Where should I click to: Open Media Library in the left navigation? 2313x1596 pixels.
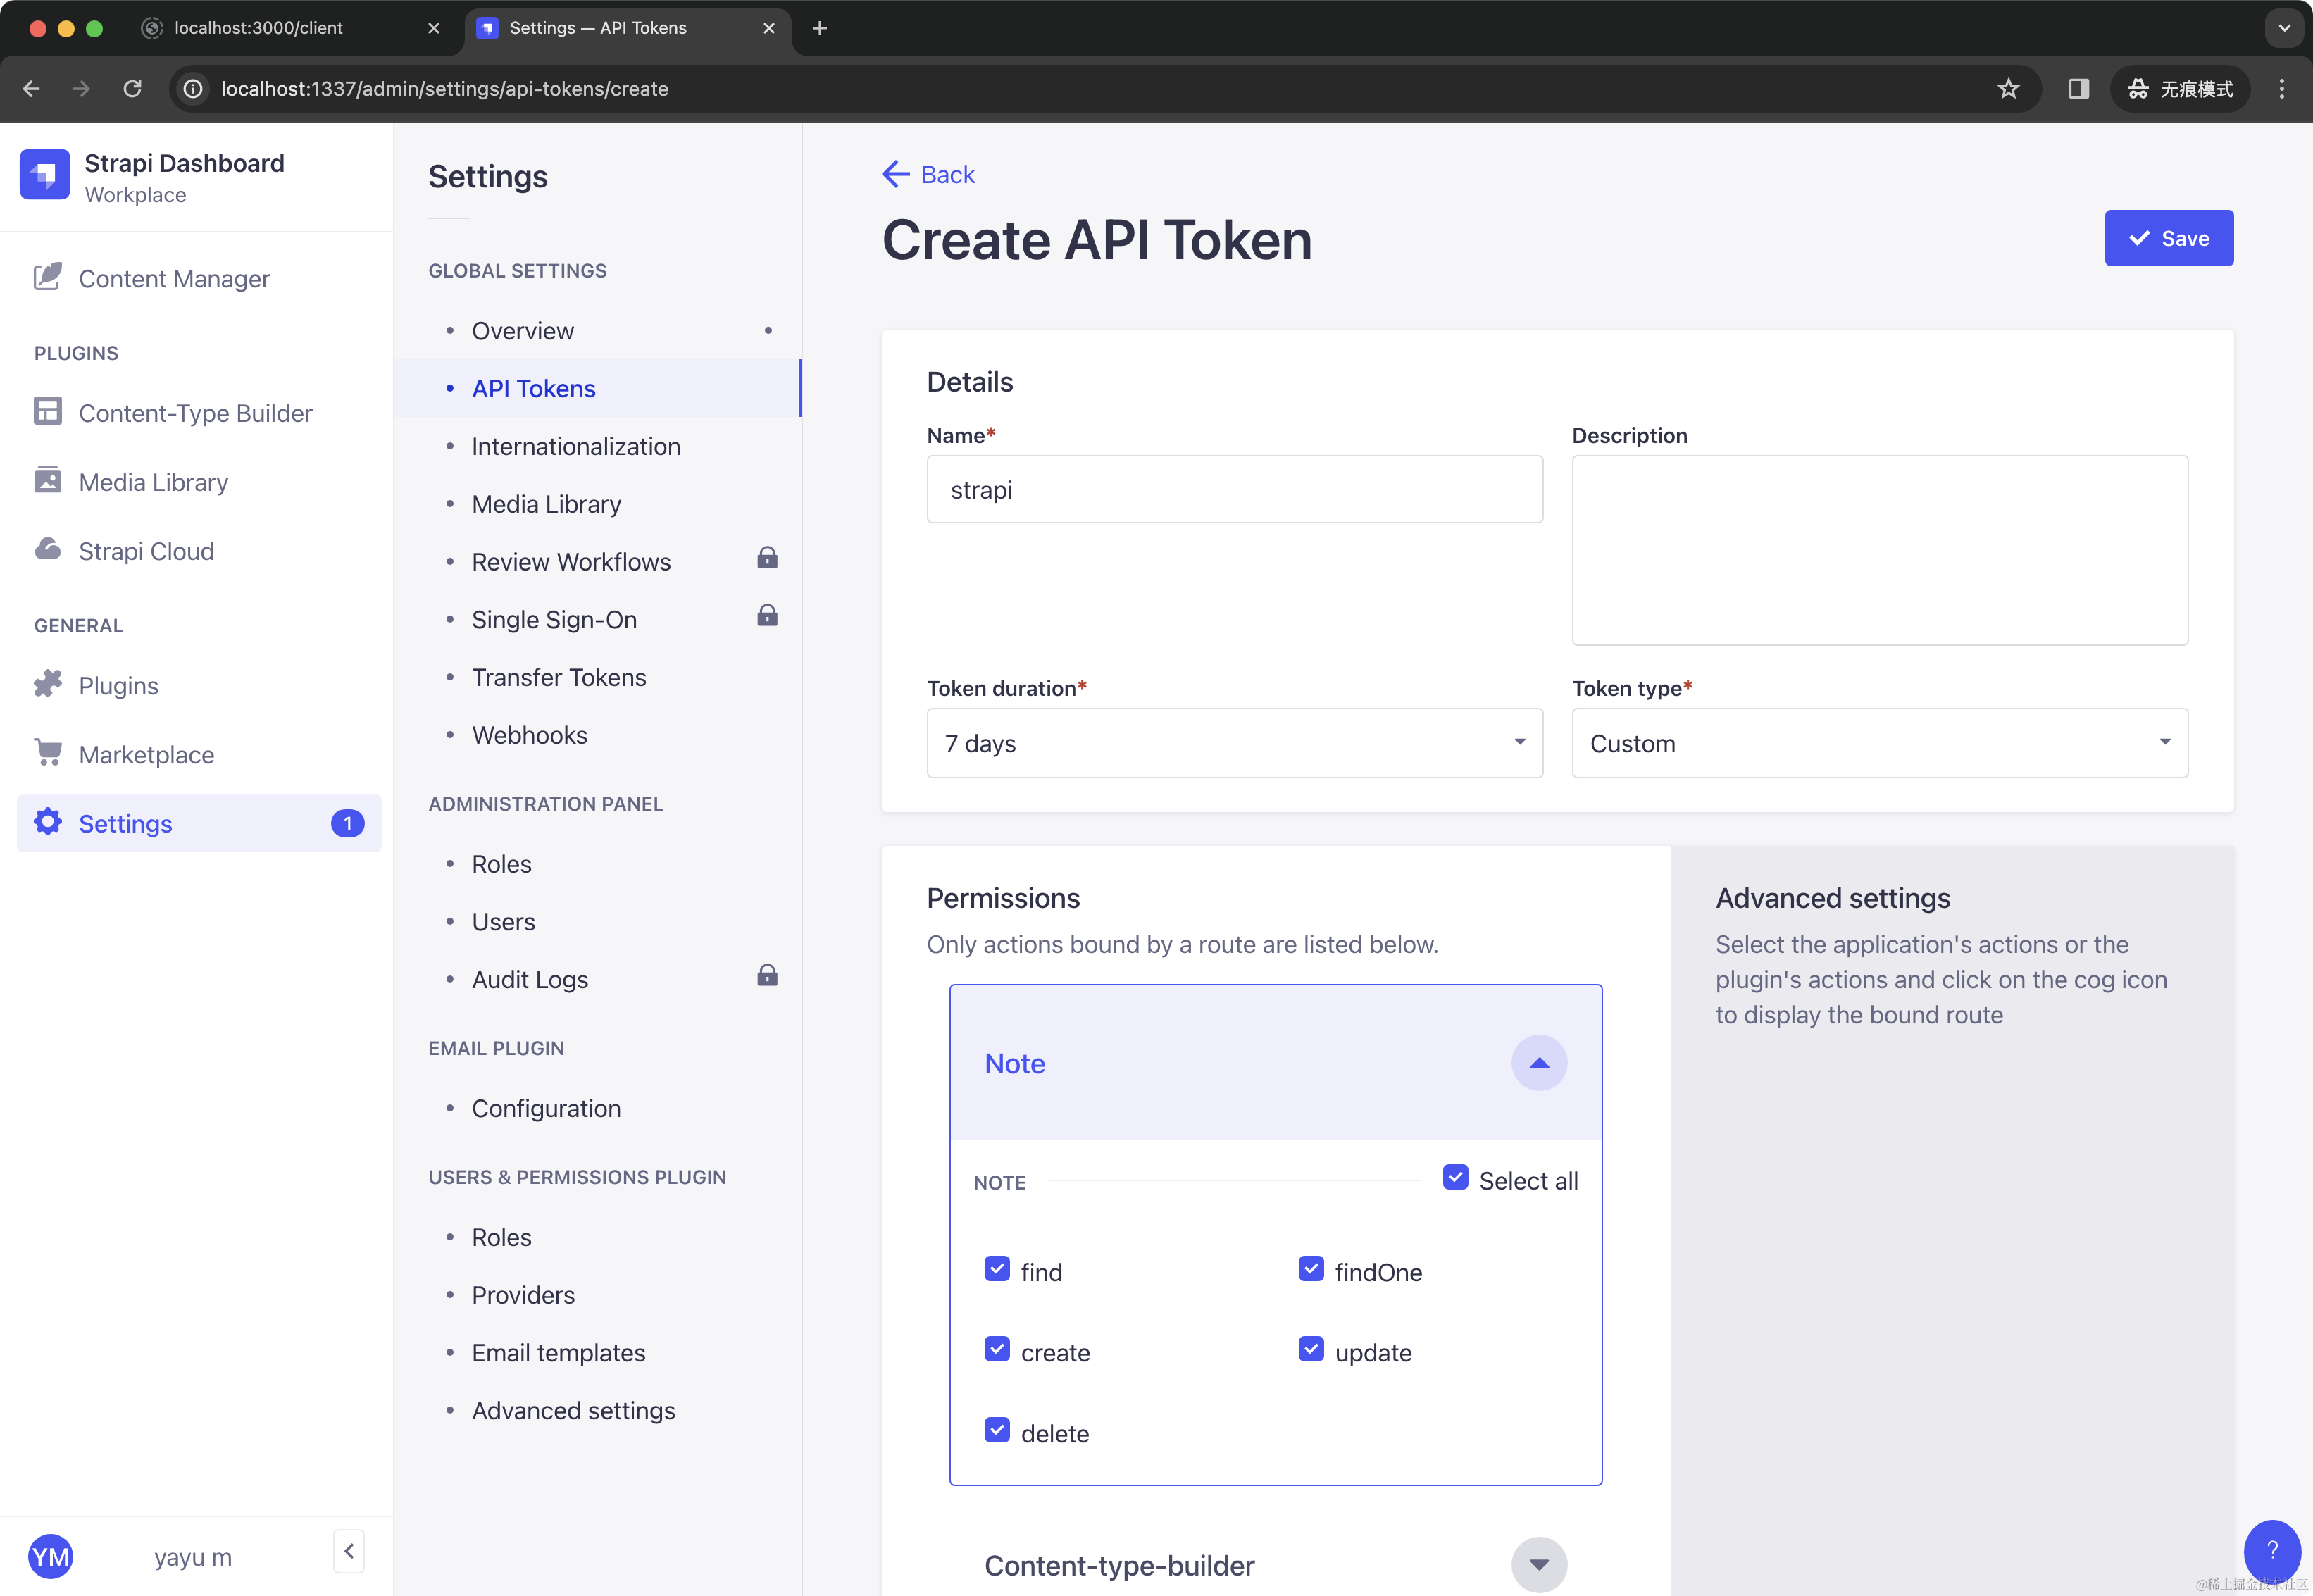(153, 482)
